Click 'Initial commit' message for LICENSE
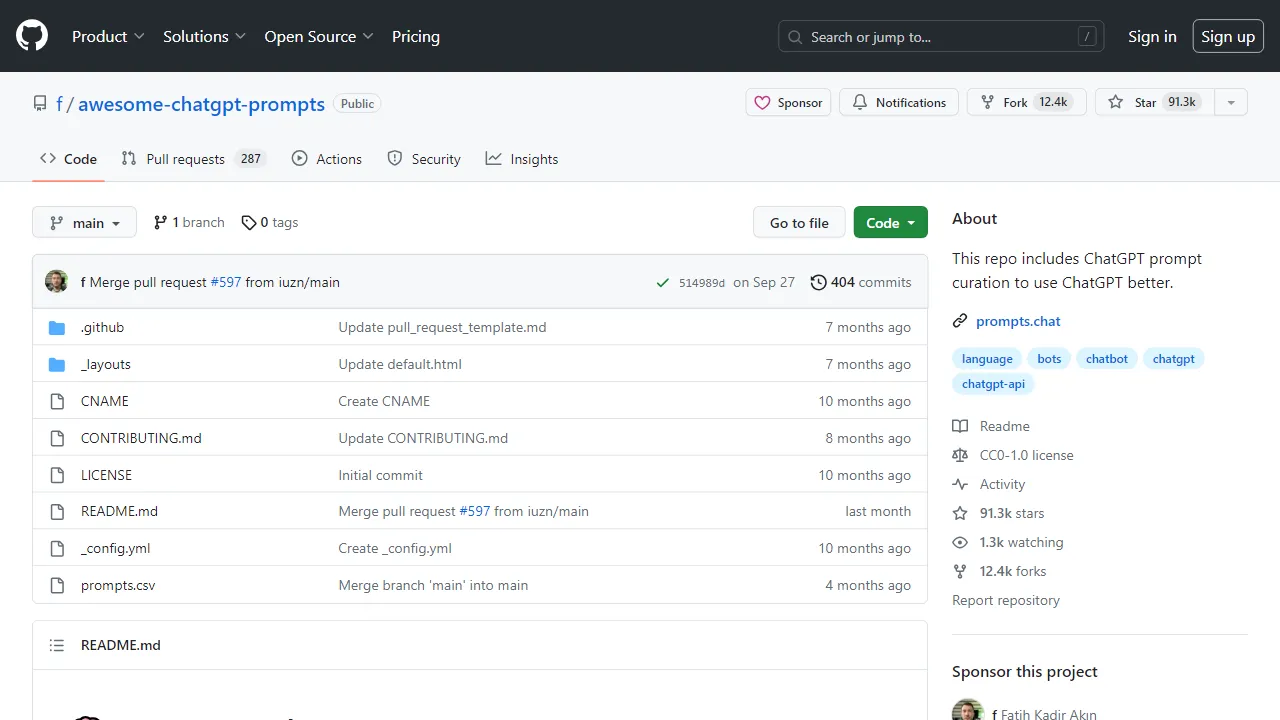 tap(380, 476)
